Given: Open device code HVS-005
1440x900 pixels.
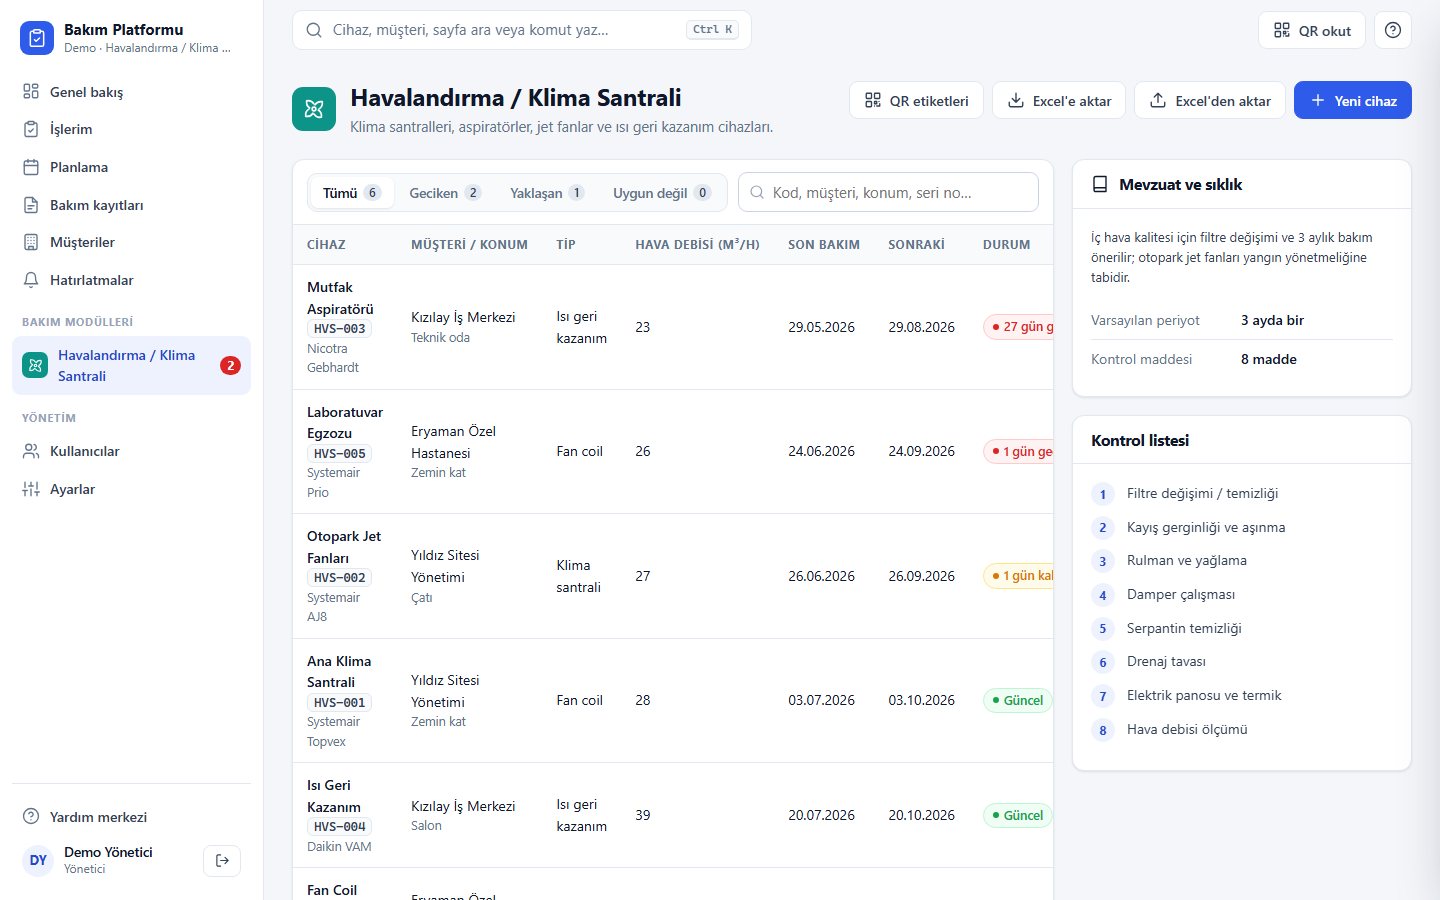Looking at the screenshot, I should [340, 453].
